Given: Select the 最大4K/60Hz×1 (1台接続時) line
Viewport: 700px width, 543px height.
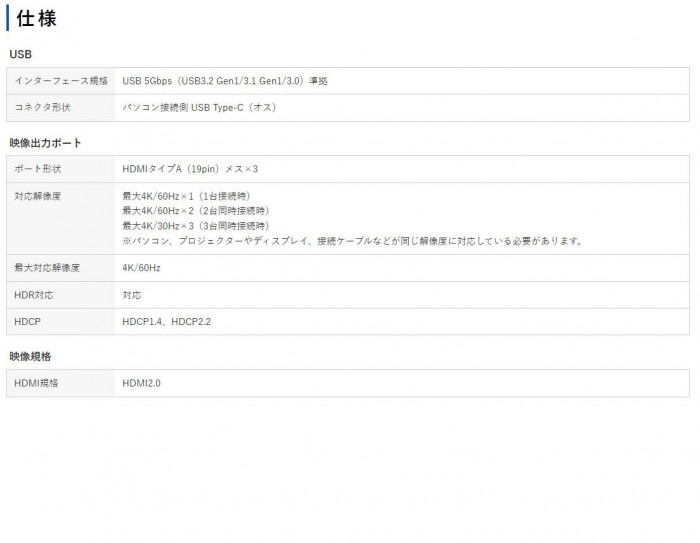Looking at the screenshot, I should pos(187,196).
